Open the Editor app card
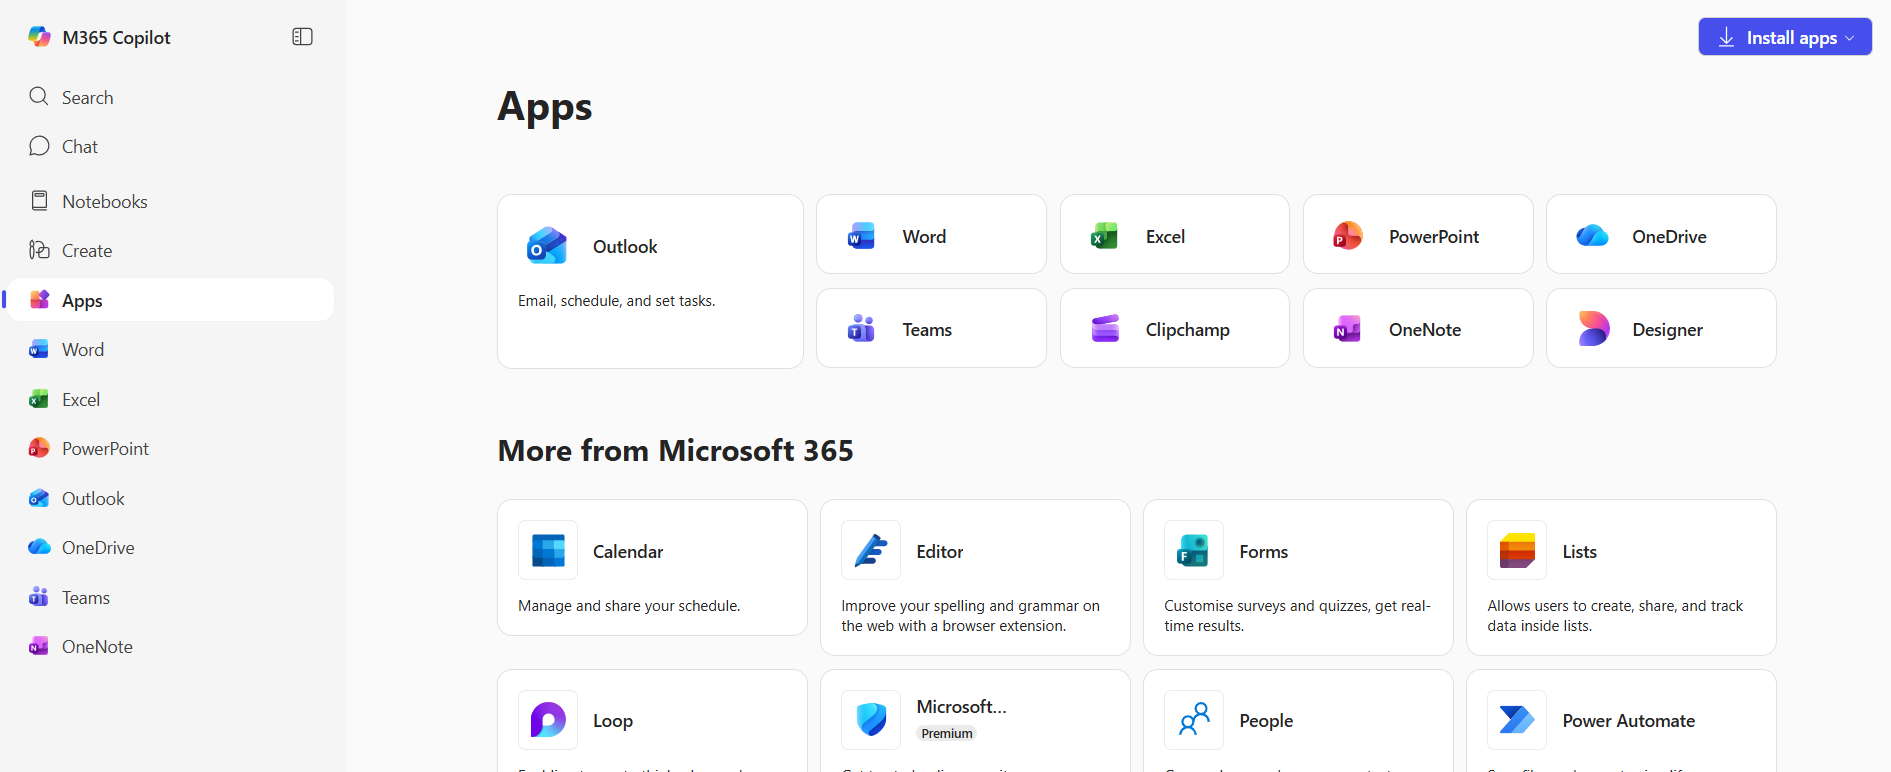This screenshot has width=1891, height=772. 975,578
